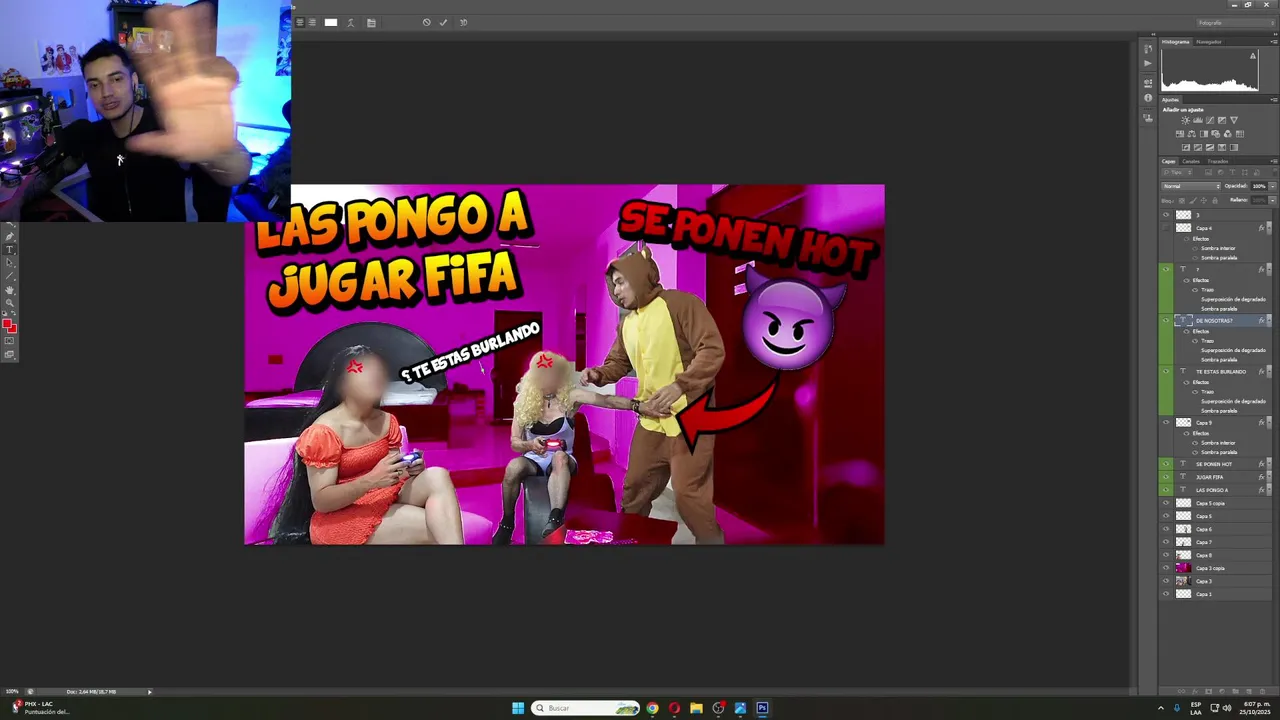The width and height of the screenshot is (1280, 720).
Task: Add a Brightness/Contrast adjustment
Action: tap(1185, 120)
